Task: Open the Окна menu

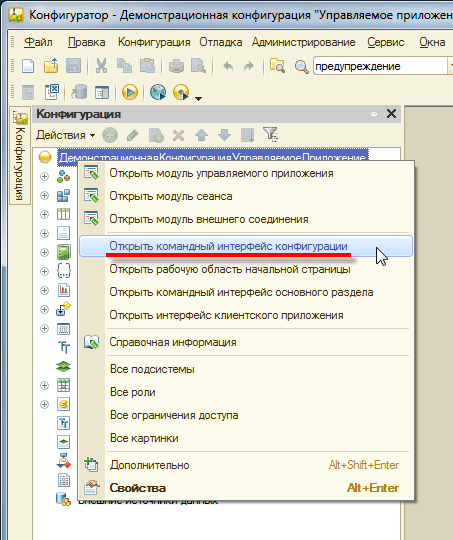Action: click(x=432, y=42)
